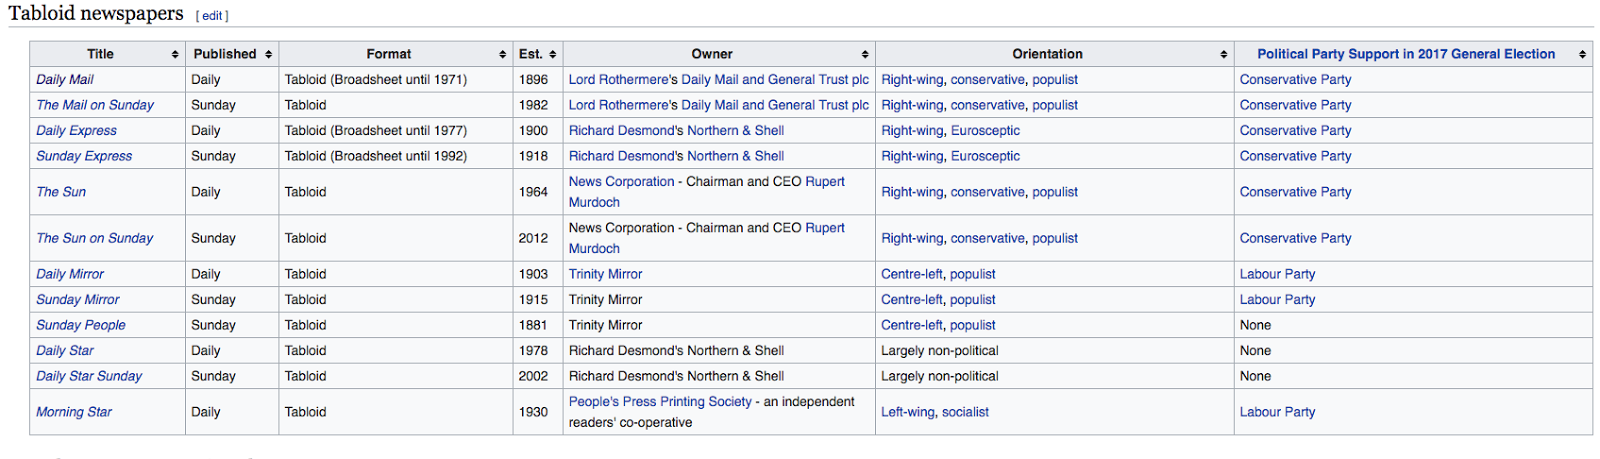
Task: Open Conservative Party link in Daily Express row
Action: [x=1295, y=131]
